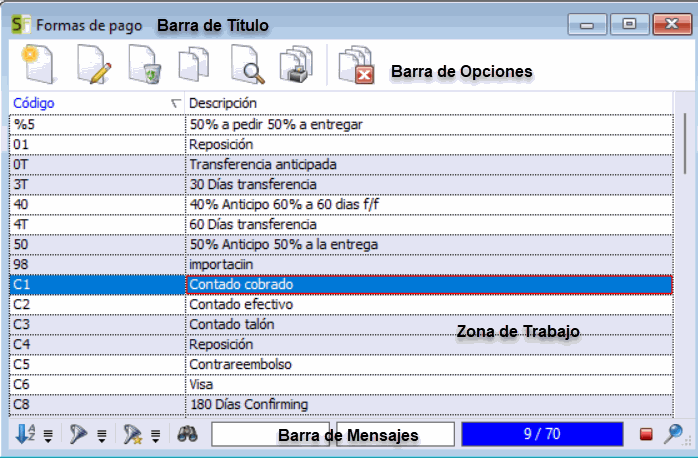The image size is (698, 458).
Task: Minimize the Formas de pago window
Action: [x=587, y=24]
